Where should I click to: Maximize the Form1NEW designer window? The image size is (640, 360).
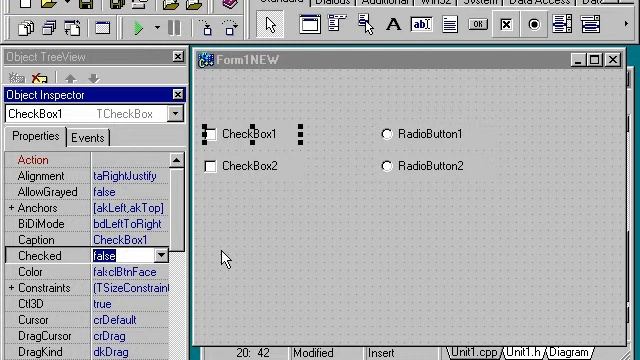tap(594, 60)
